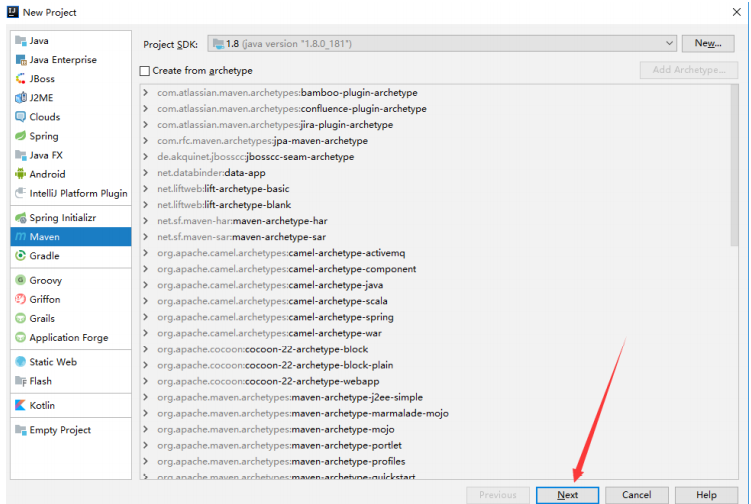The height and width of the screenshot is (504, 751).
Task: Select the Grails icon
Action: pos(21,319)
